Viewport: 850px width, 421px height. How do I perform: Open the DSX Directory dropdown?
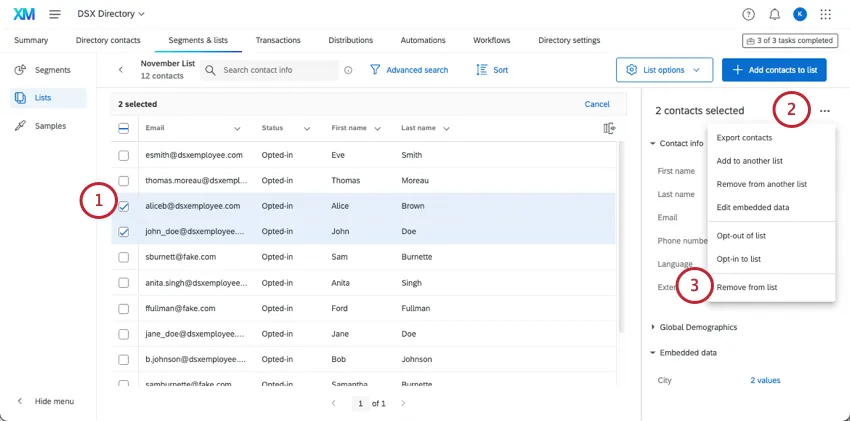pyautogui.click(x=112, y=14)
